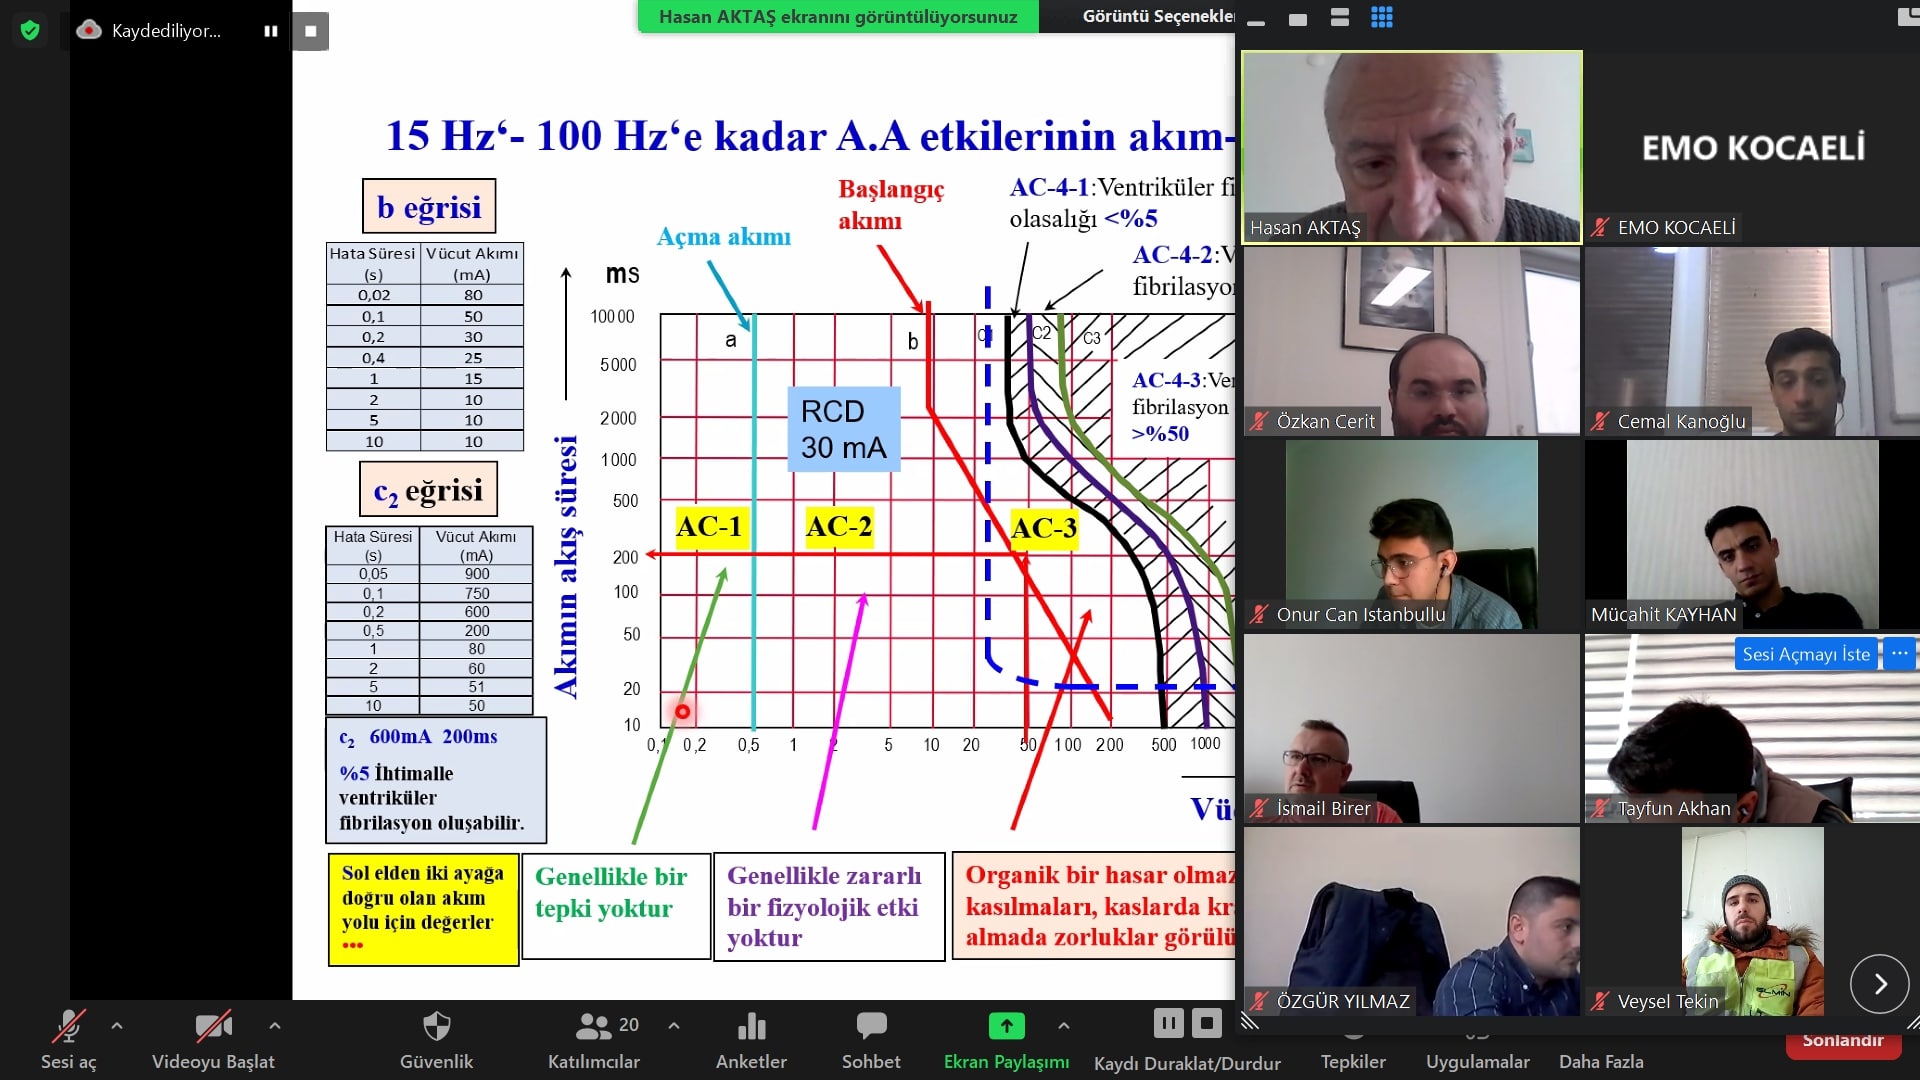The image size is (1920, 1080).
Task: Click the Açma akımı label
Action: point(724,237)
